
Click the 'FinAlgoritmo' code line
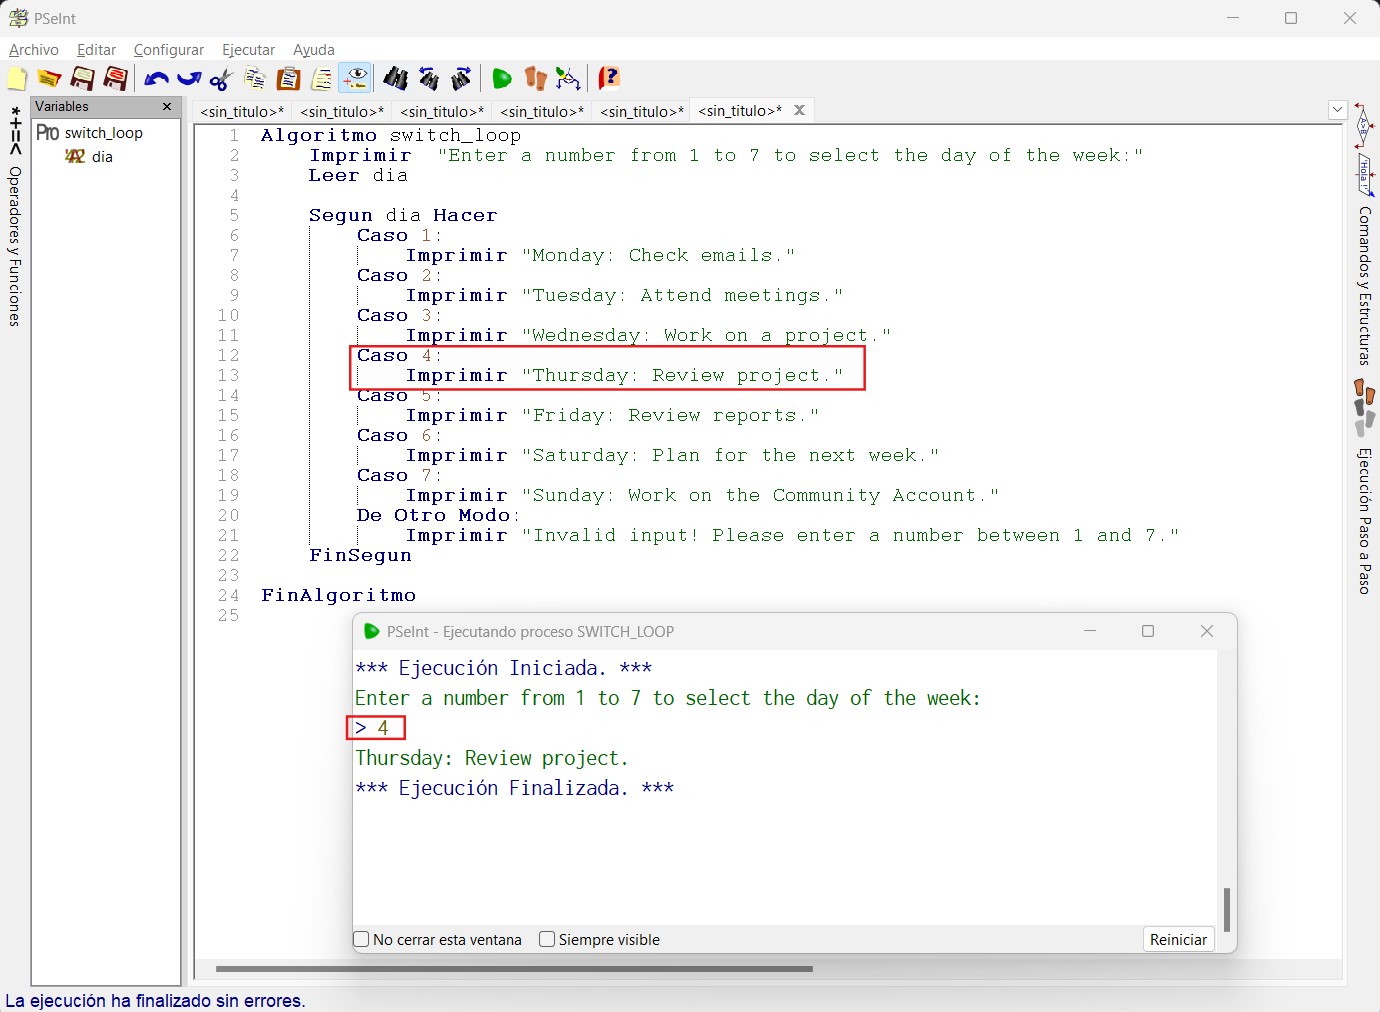pos(338,595)
